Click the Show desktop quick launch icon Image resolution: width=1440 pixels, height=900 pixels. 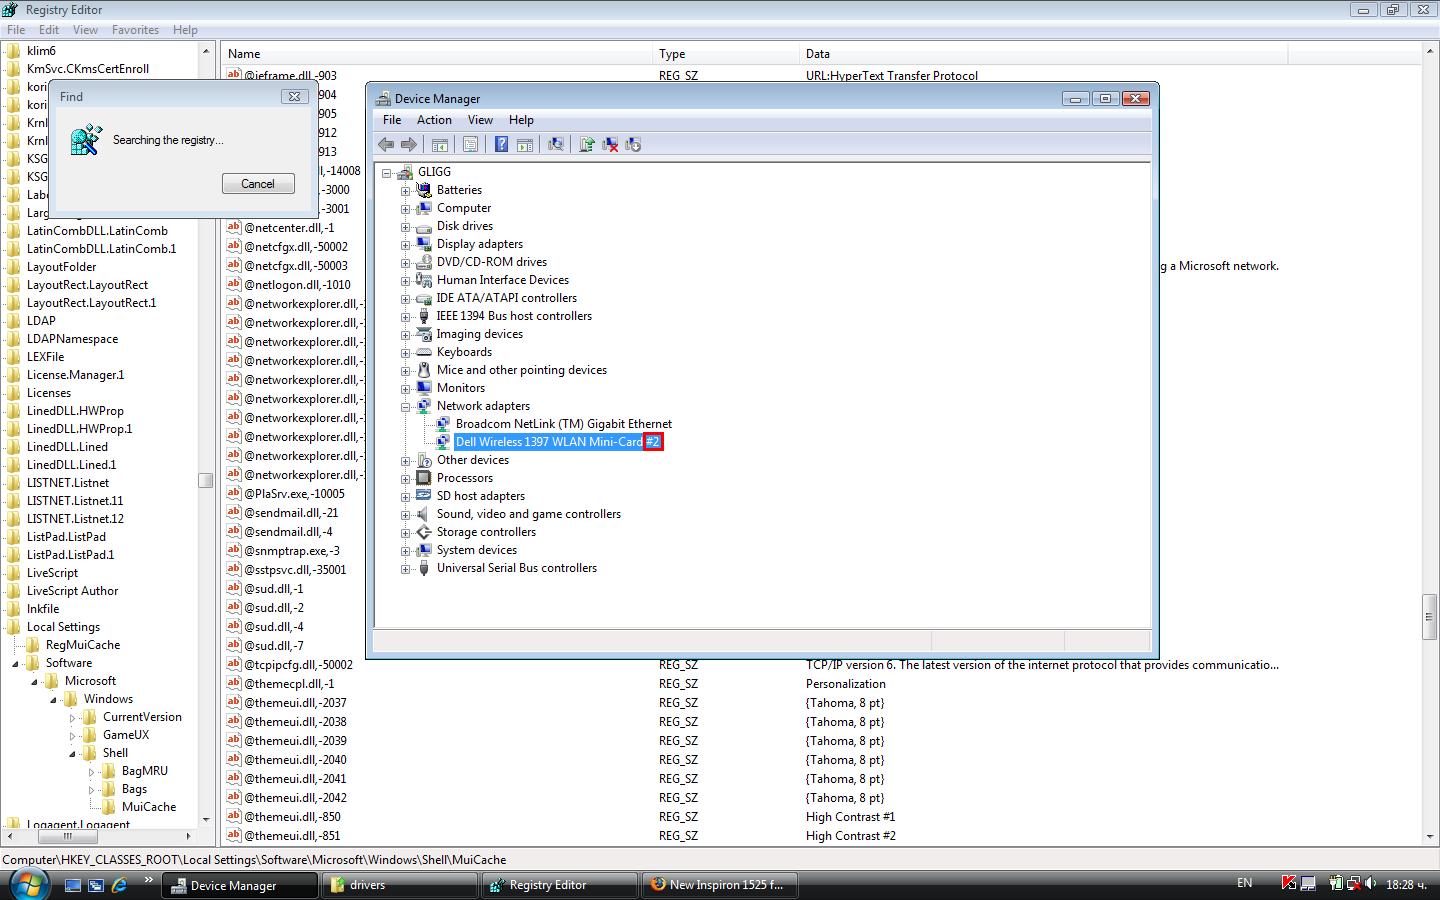pyautogui.click(x=72, y=885)
